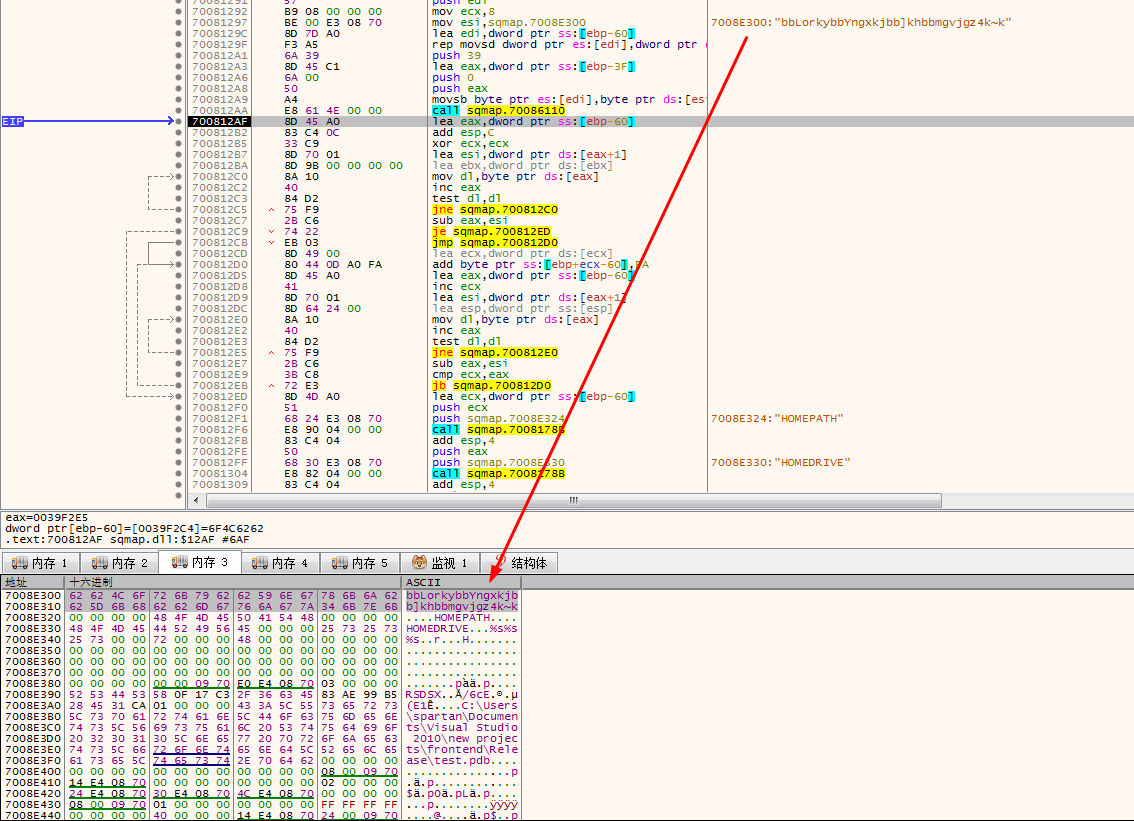Click the EIP pointer label
Image resolution: width=1134 pixels, height=821 pixels.
point(13,122)
